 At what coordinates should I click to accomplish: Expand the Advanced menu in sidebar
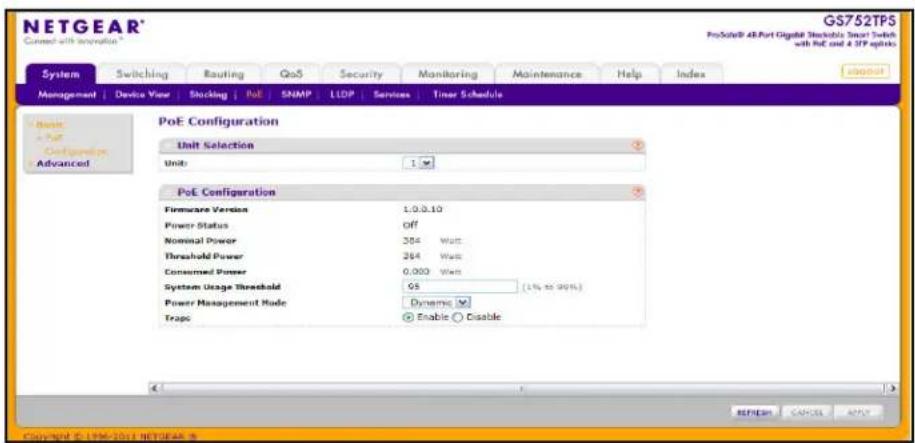pyautogui.click(x=62, y=163)
